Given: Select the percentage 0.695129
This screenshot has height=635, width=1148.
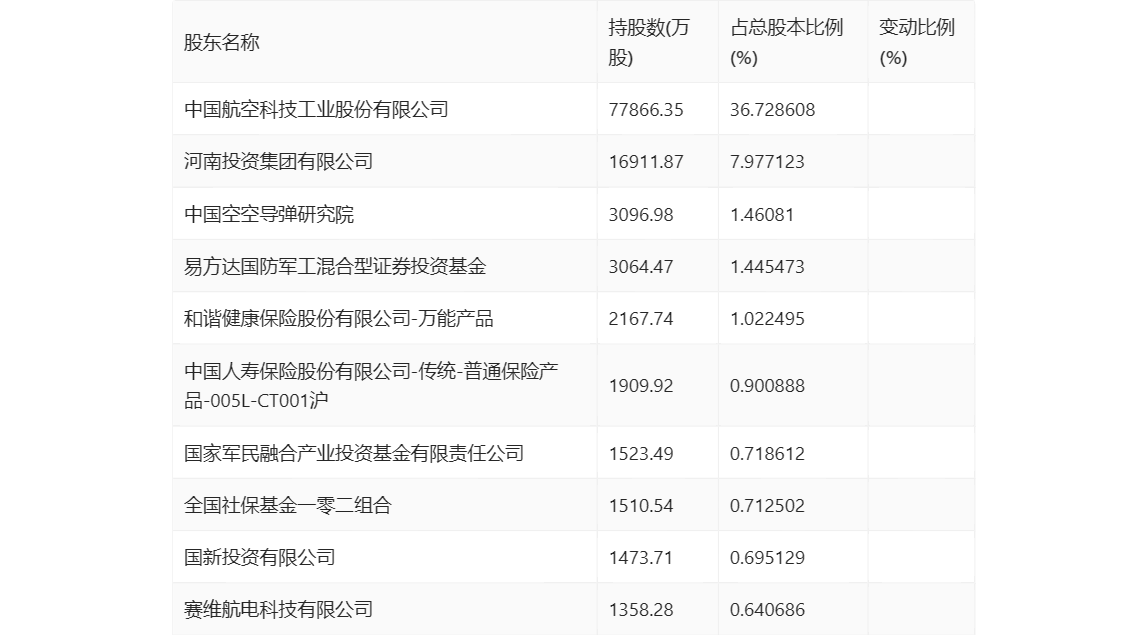Looking at the screenshot, I should click(767, 557).
